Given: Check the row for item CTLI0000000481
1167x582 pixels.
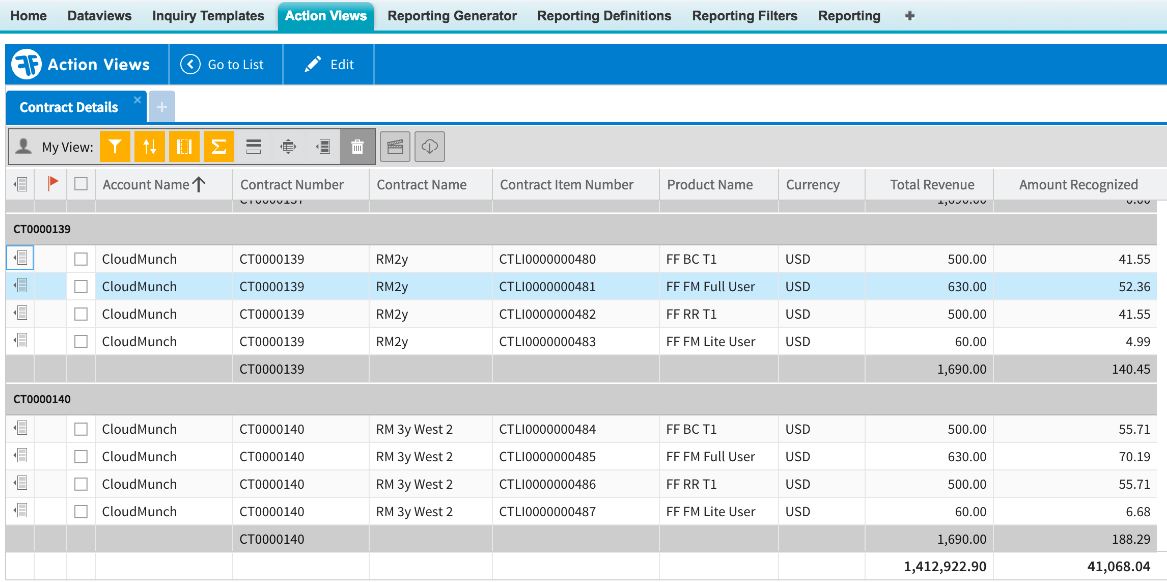Looking at the screenshot, I should click(81, 287).
